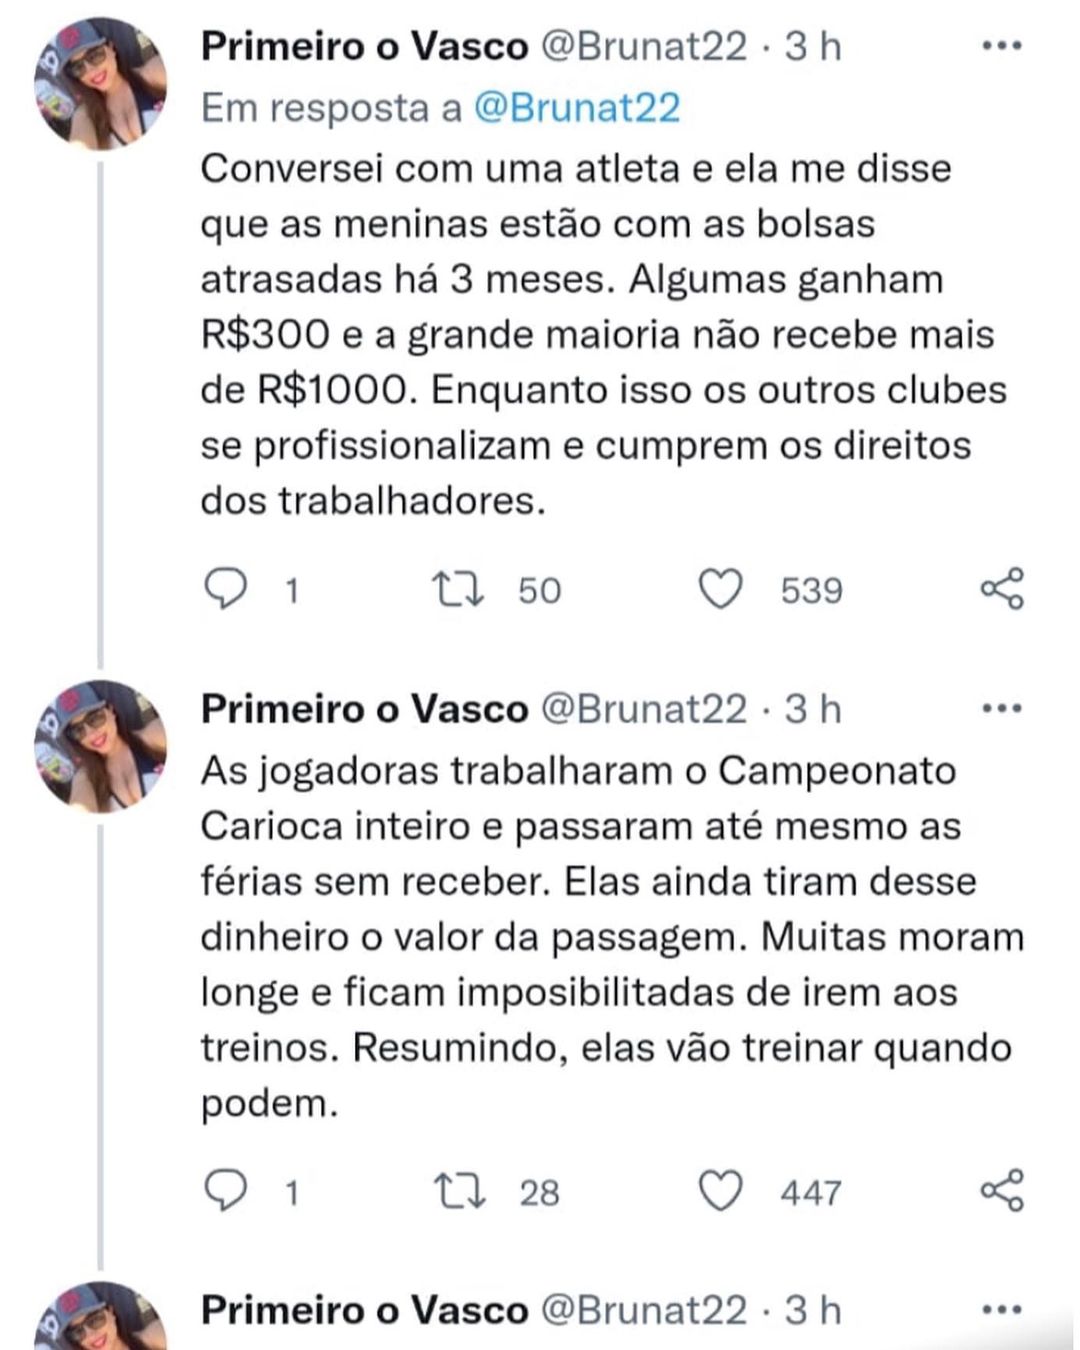Image resolution: width=1080 pixels, height=1350 pixels.
Task: Retweet the tweet with 28 retweets
Action: 463,1191
